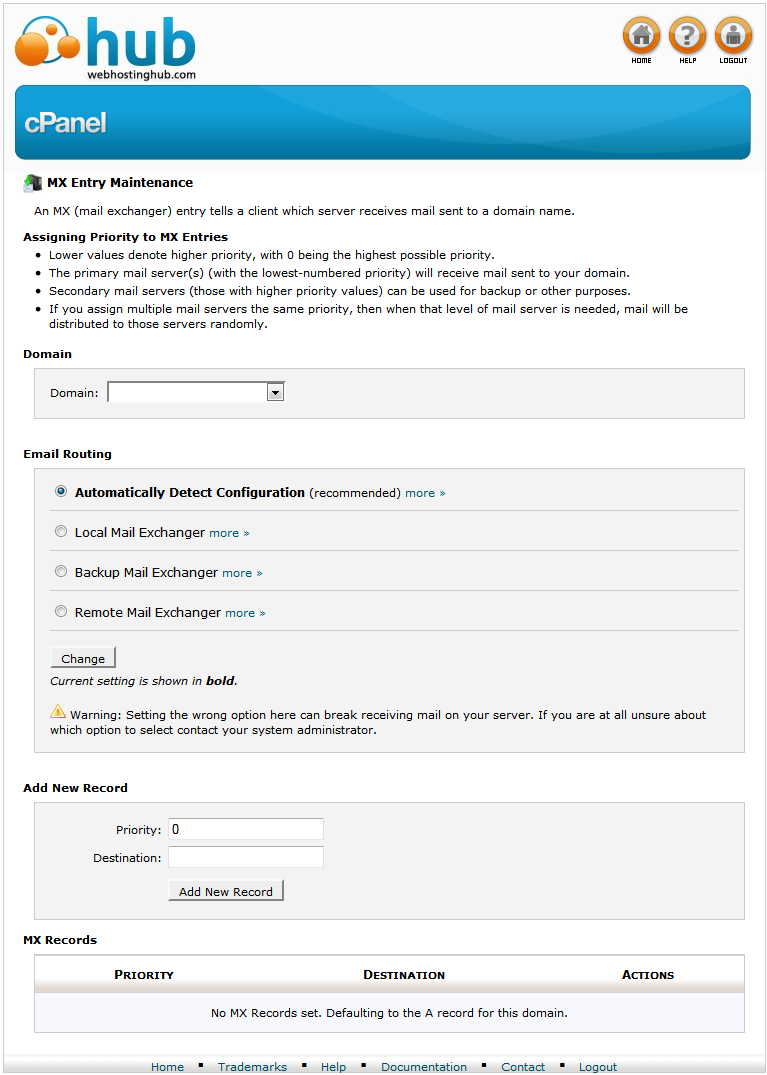Open the Help icon in header

(x=687, y=37)
